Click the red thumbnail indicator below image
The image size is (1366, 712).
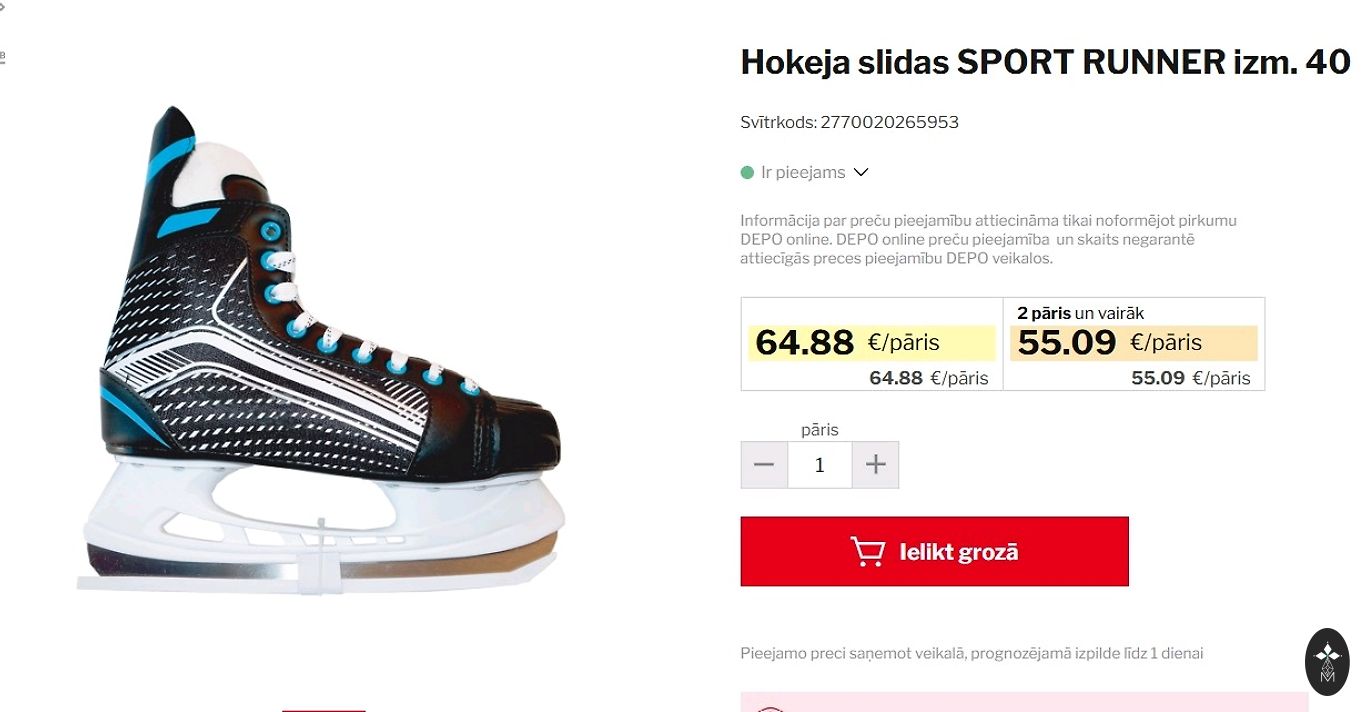tap(324, 709)
